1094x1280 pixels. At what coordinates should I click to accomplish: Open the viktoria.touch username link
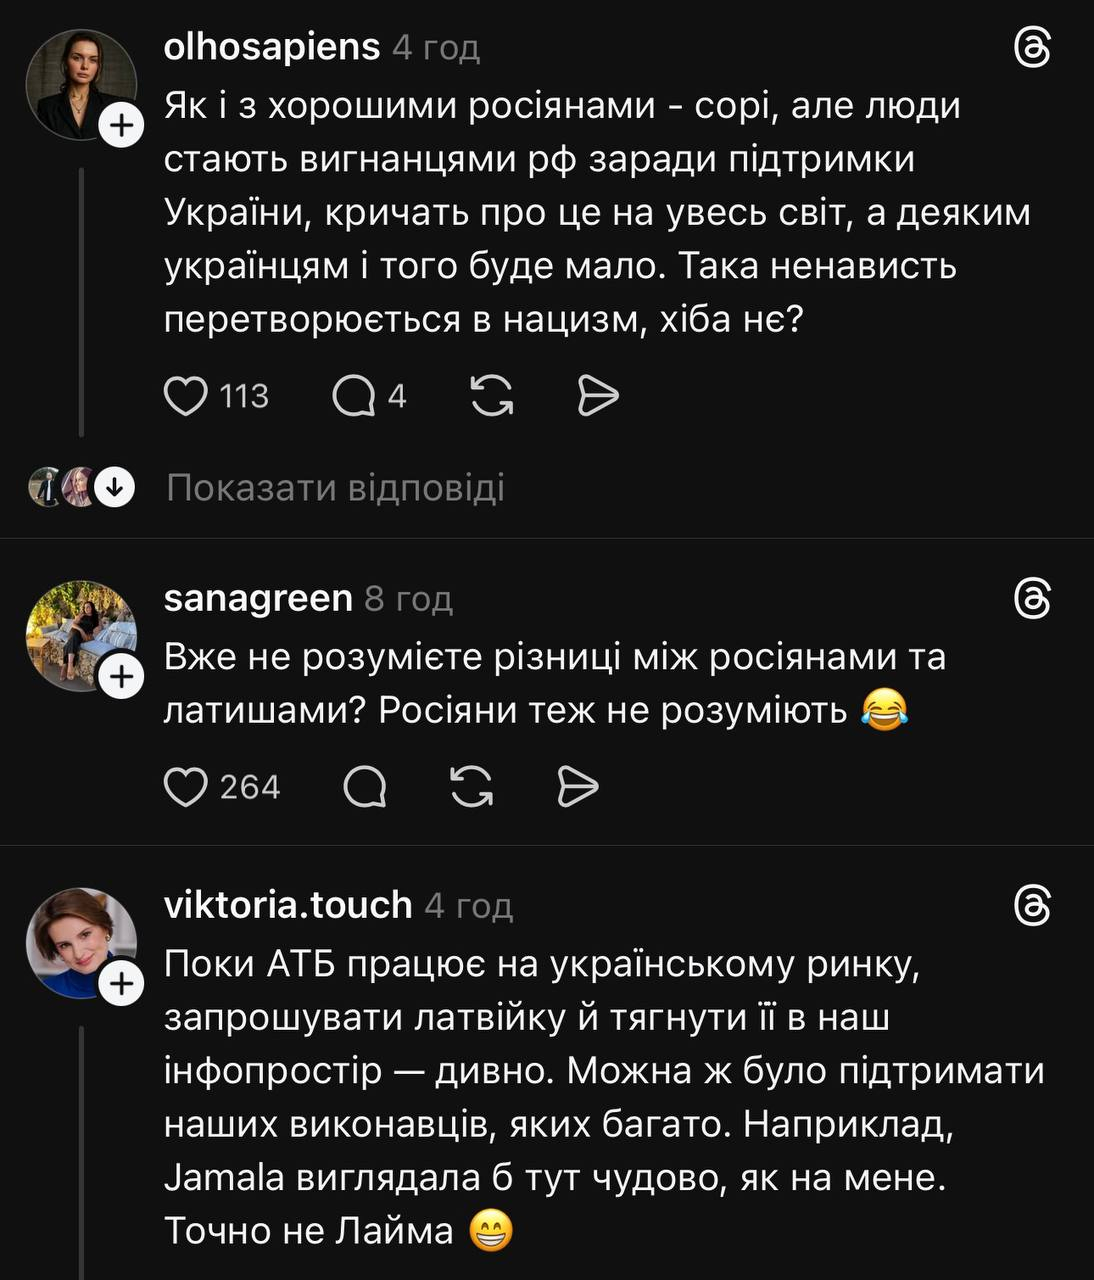click(287, 904)
